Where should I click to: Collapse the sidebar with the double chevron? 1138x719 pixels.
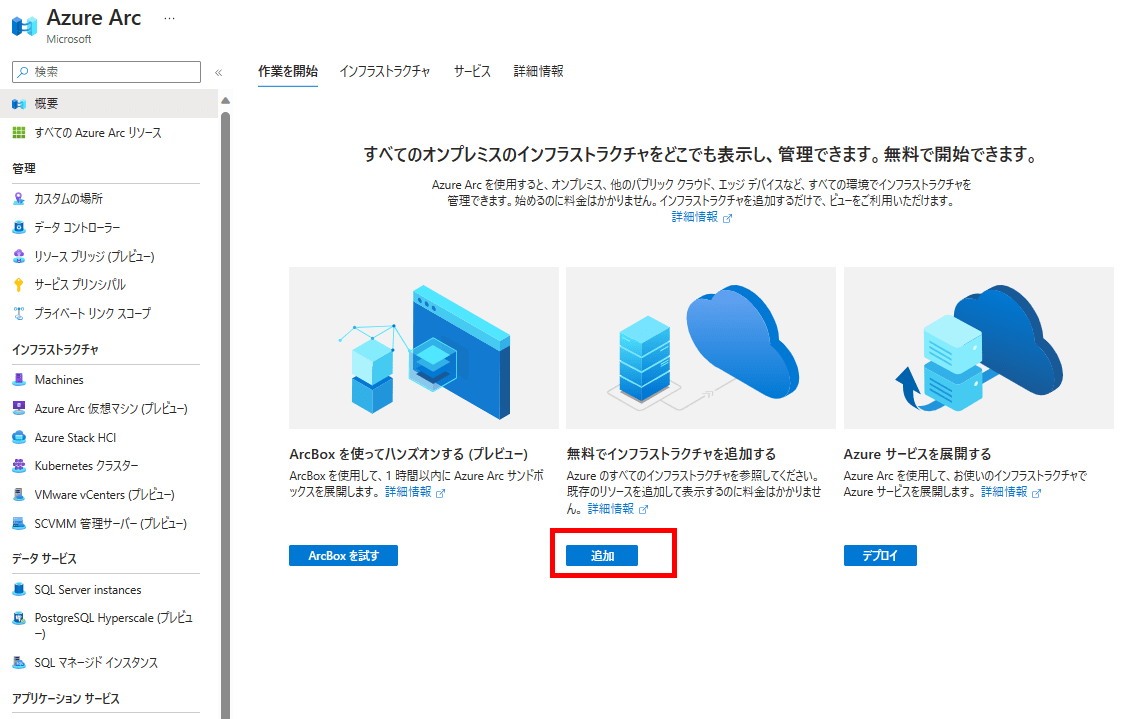(x=218, y=73)
